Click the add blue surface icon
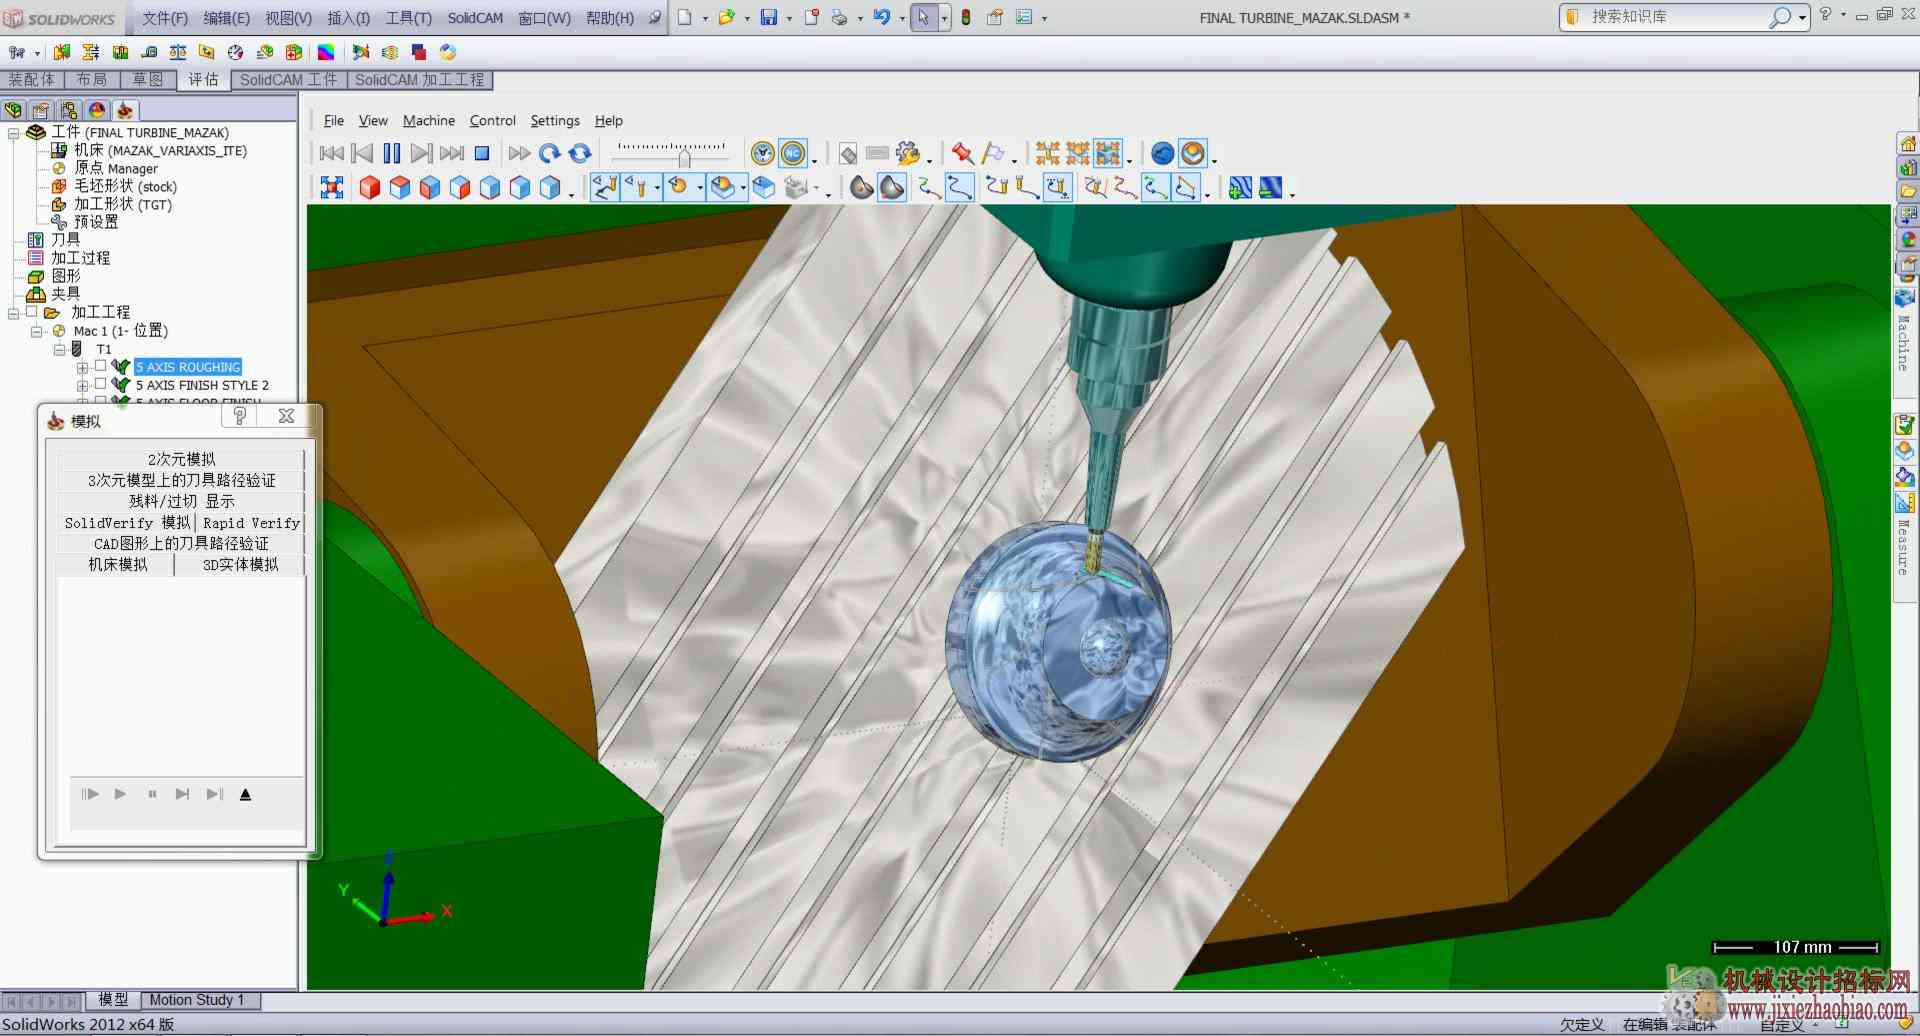 pos(1240,187)
